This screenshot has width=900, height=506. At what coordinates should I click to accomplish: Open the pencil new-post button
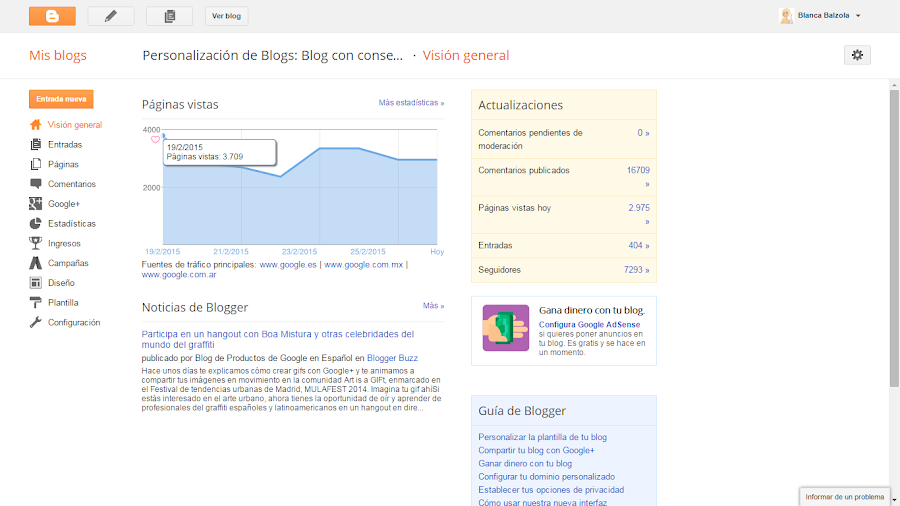(x=111, y=16)
